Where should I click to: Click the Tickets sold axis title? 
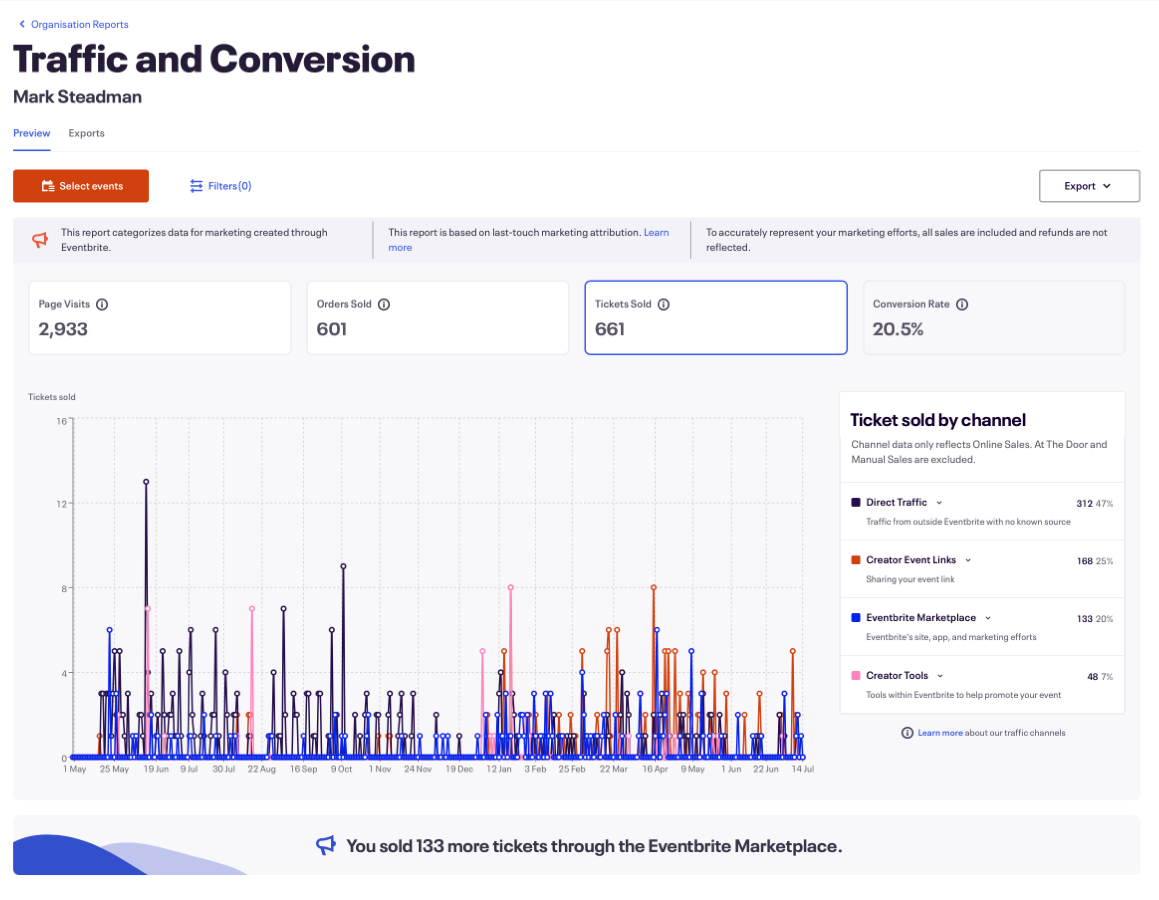pos(52,397)
